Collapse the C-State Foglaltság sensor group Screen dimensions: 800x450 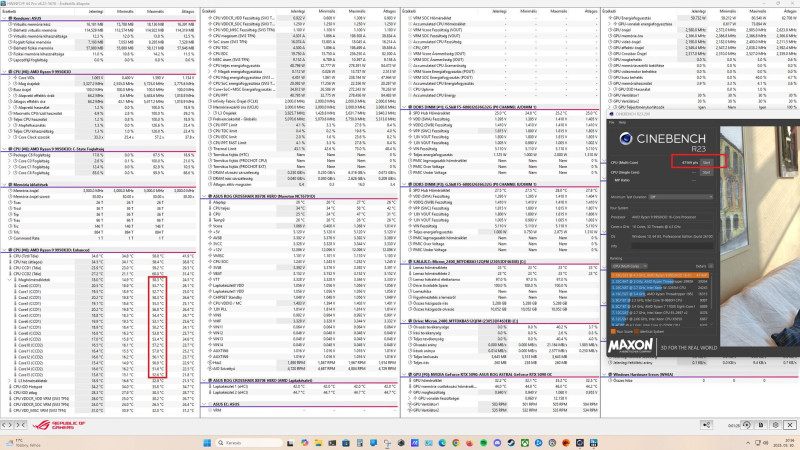click(x=4, y=149)
